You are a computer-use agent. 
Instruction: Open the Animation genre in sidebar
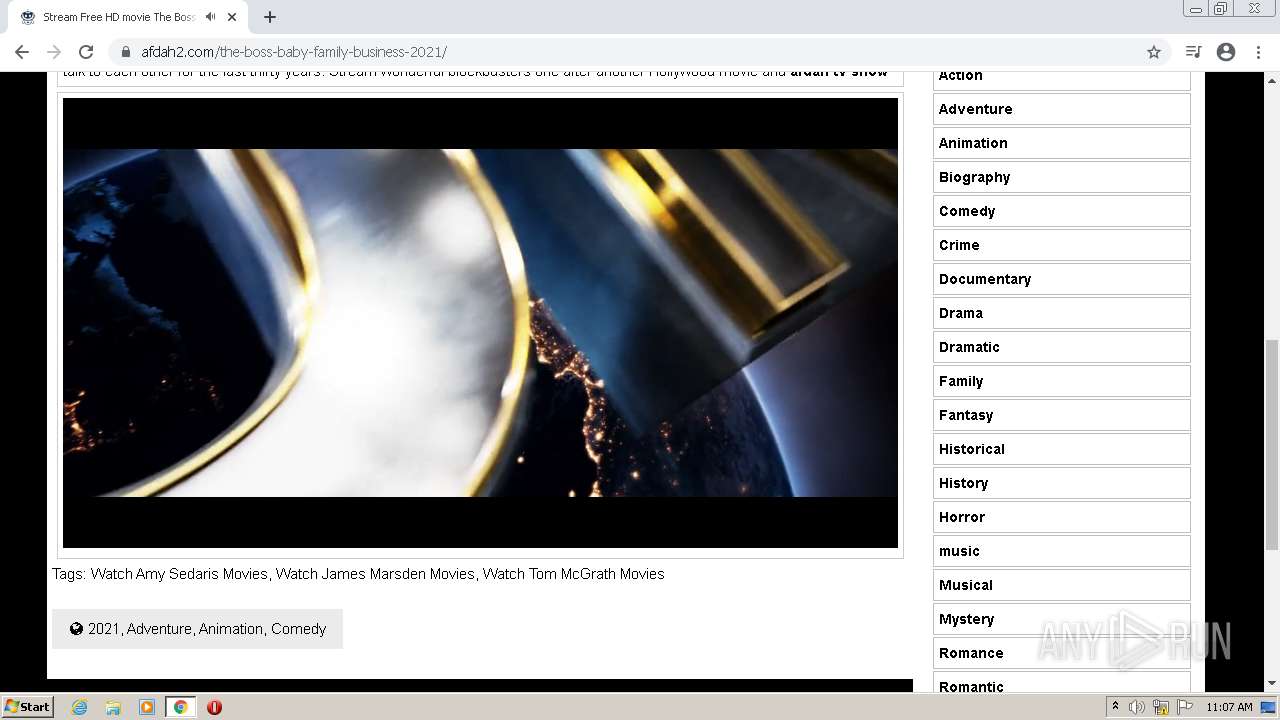pyautogui.click(x=1062, y=143)
